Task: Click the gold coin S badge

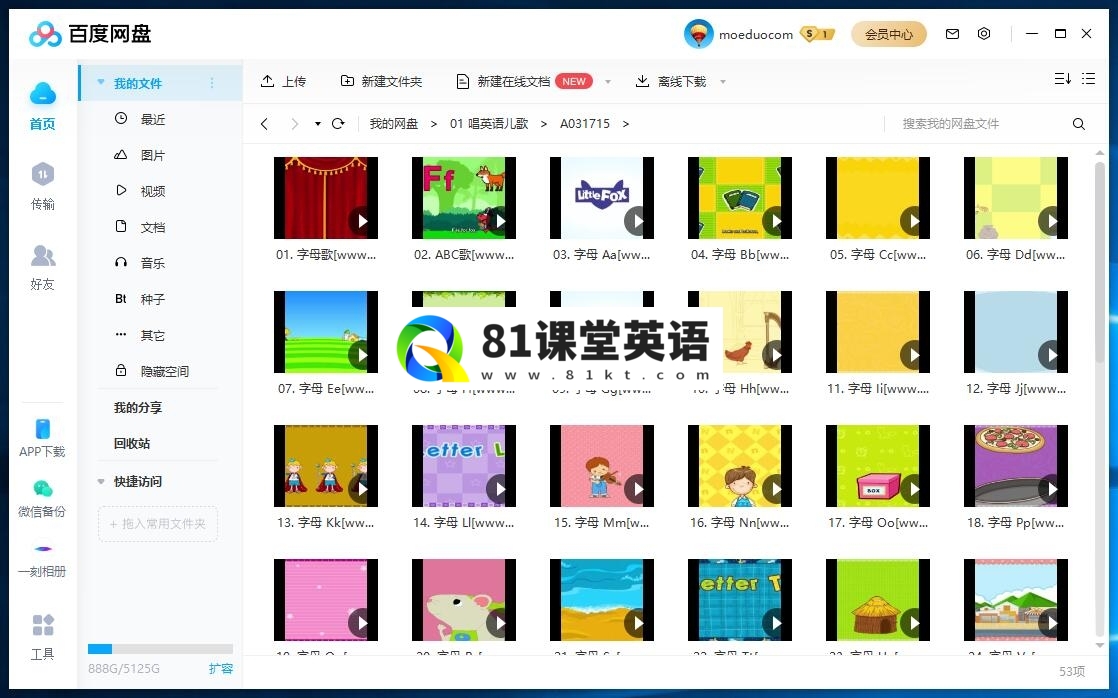Action: (x=816, y=34)
